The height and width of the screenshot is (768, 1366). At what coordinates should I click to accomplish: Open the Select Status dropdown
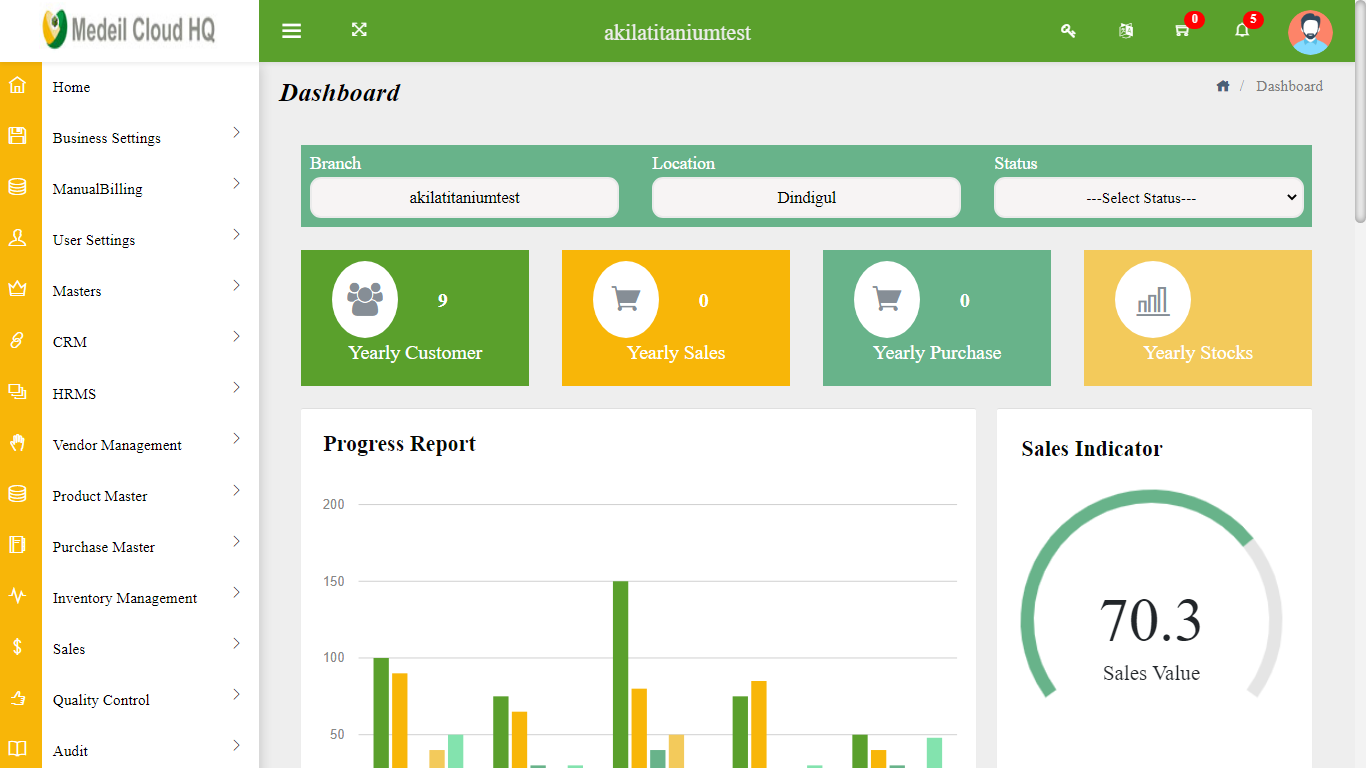point(1148,198)
